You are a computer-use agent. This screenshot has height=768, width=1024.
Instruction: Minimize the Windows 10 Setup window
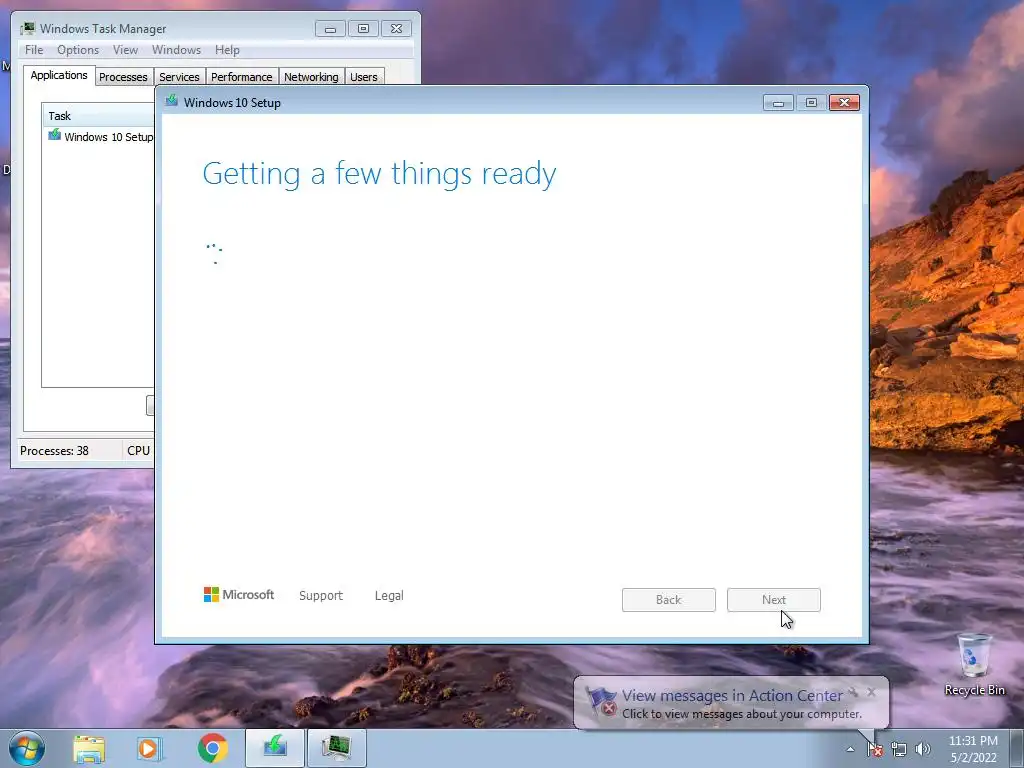[x=778, y=103]
